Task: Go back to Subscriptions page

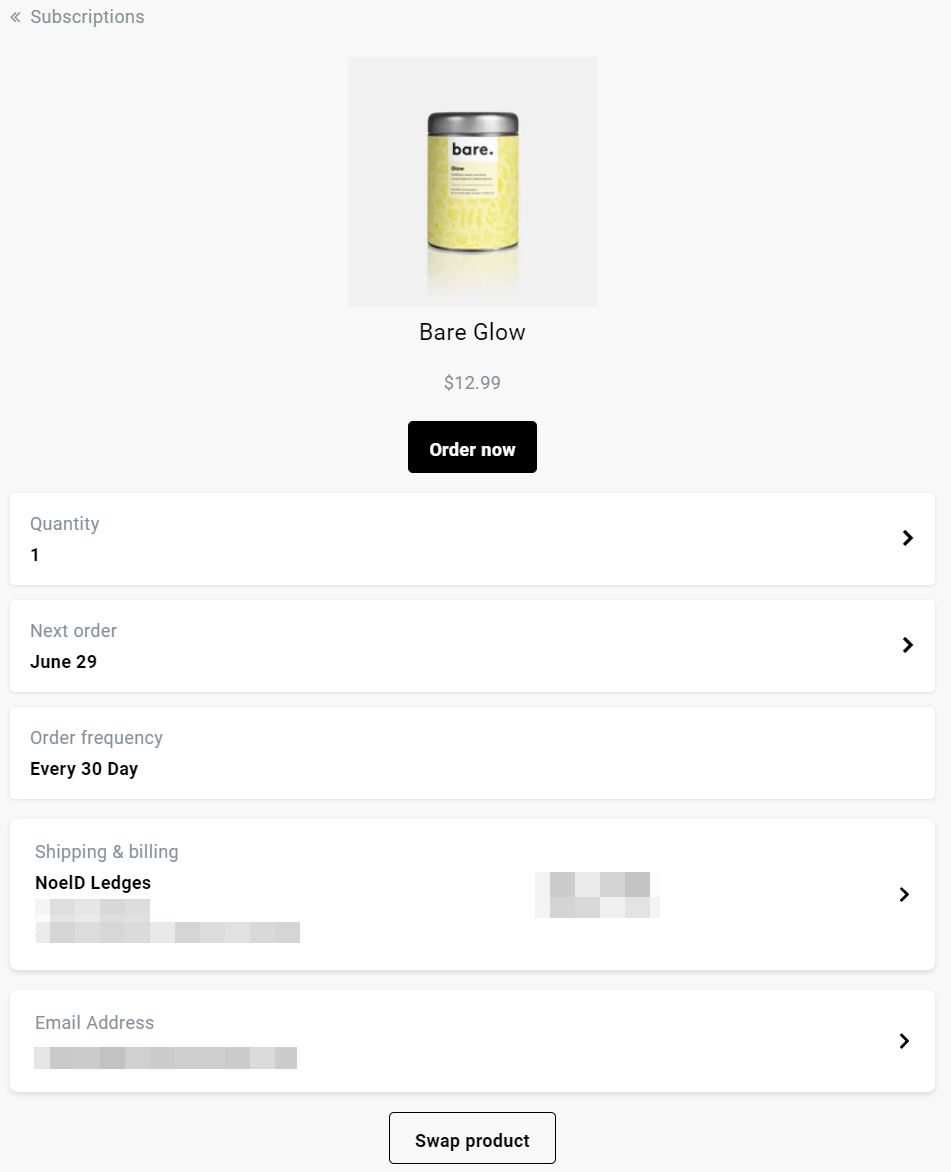Action: pos(87,17)
